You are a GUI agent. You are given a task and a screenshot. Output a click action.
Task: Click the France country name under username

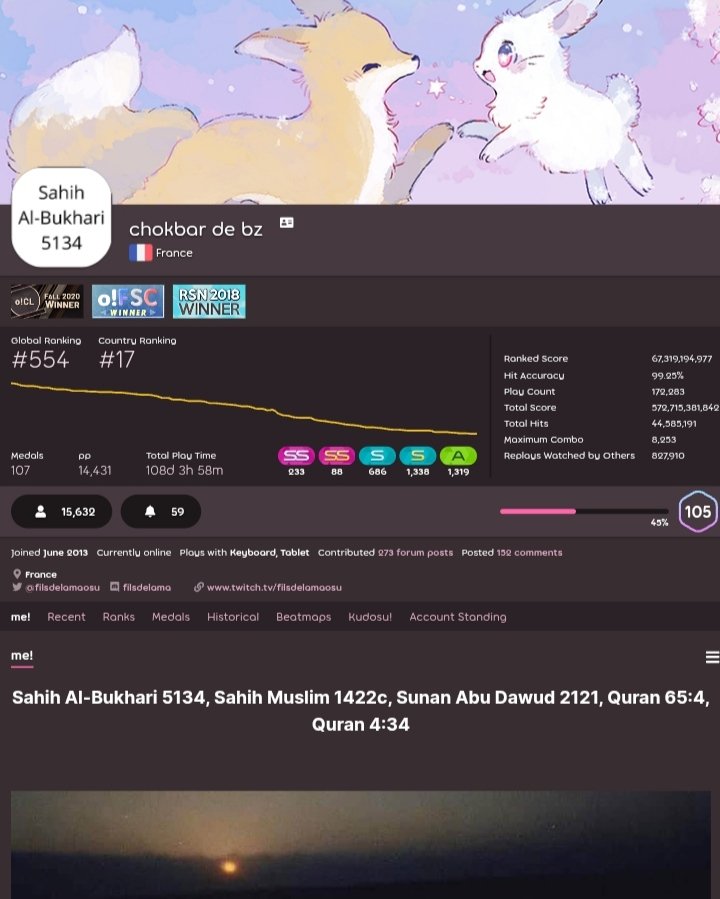[174, 253]
